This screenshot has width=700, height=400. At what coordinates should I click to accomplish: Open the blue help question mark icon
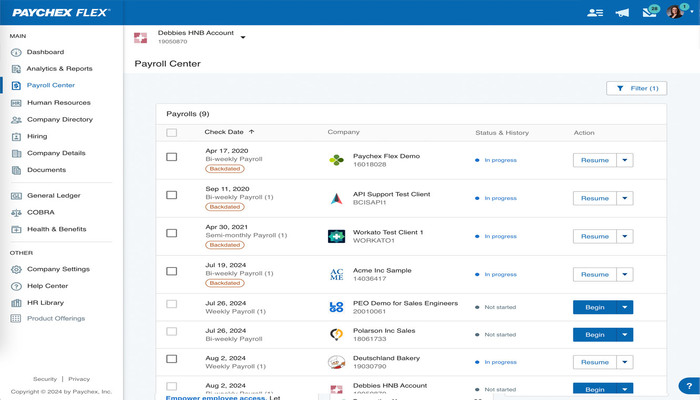pyautogui.click(x=688, y=386)
